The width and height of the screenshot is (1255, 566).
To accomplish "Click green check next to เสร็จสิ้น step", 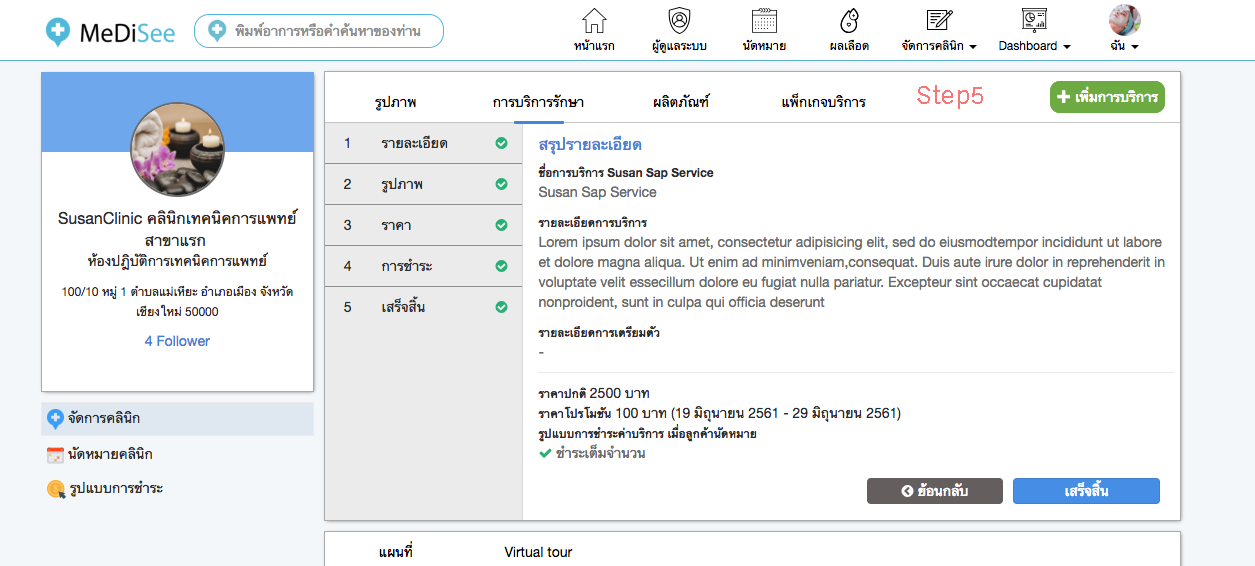I will pos(501,307).
